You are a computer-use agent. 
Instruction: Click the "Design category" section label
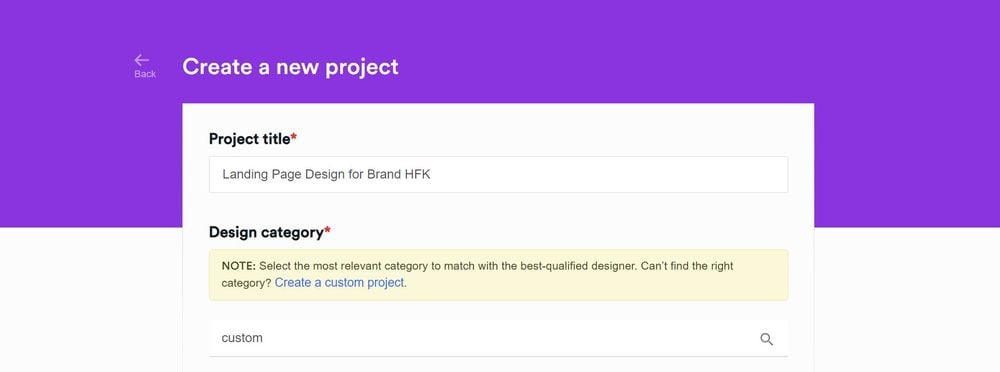(266, 232)
